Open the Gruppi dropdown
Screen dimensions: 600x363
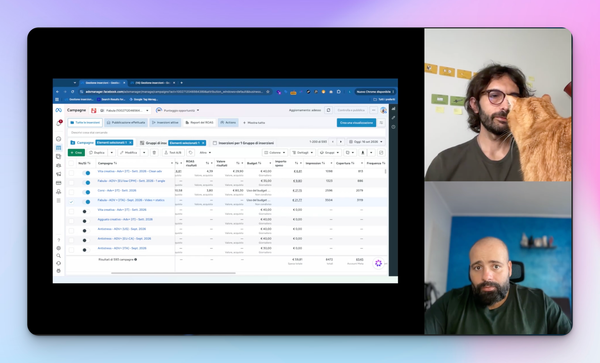pos(329,153)
